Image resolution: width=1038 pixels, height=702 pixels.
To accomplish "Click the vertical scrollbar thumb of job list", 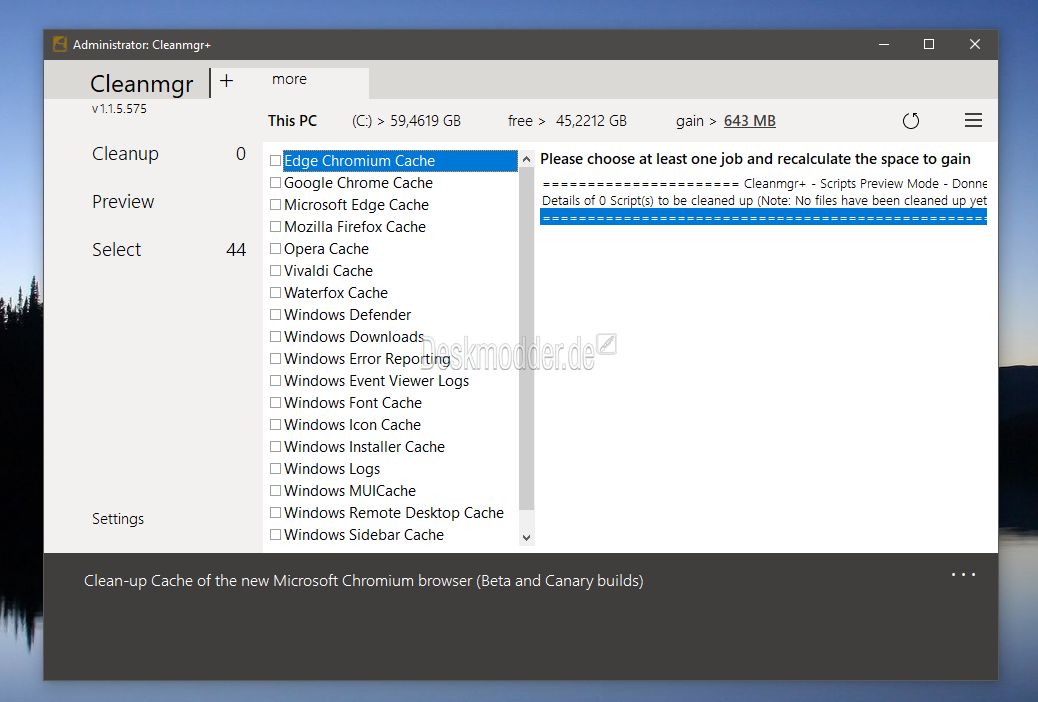I will [526, 338].
